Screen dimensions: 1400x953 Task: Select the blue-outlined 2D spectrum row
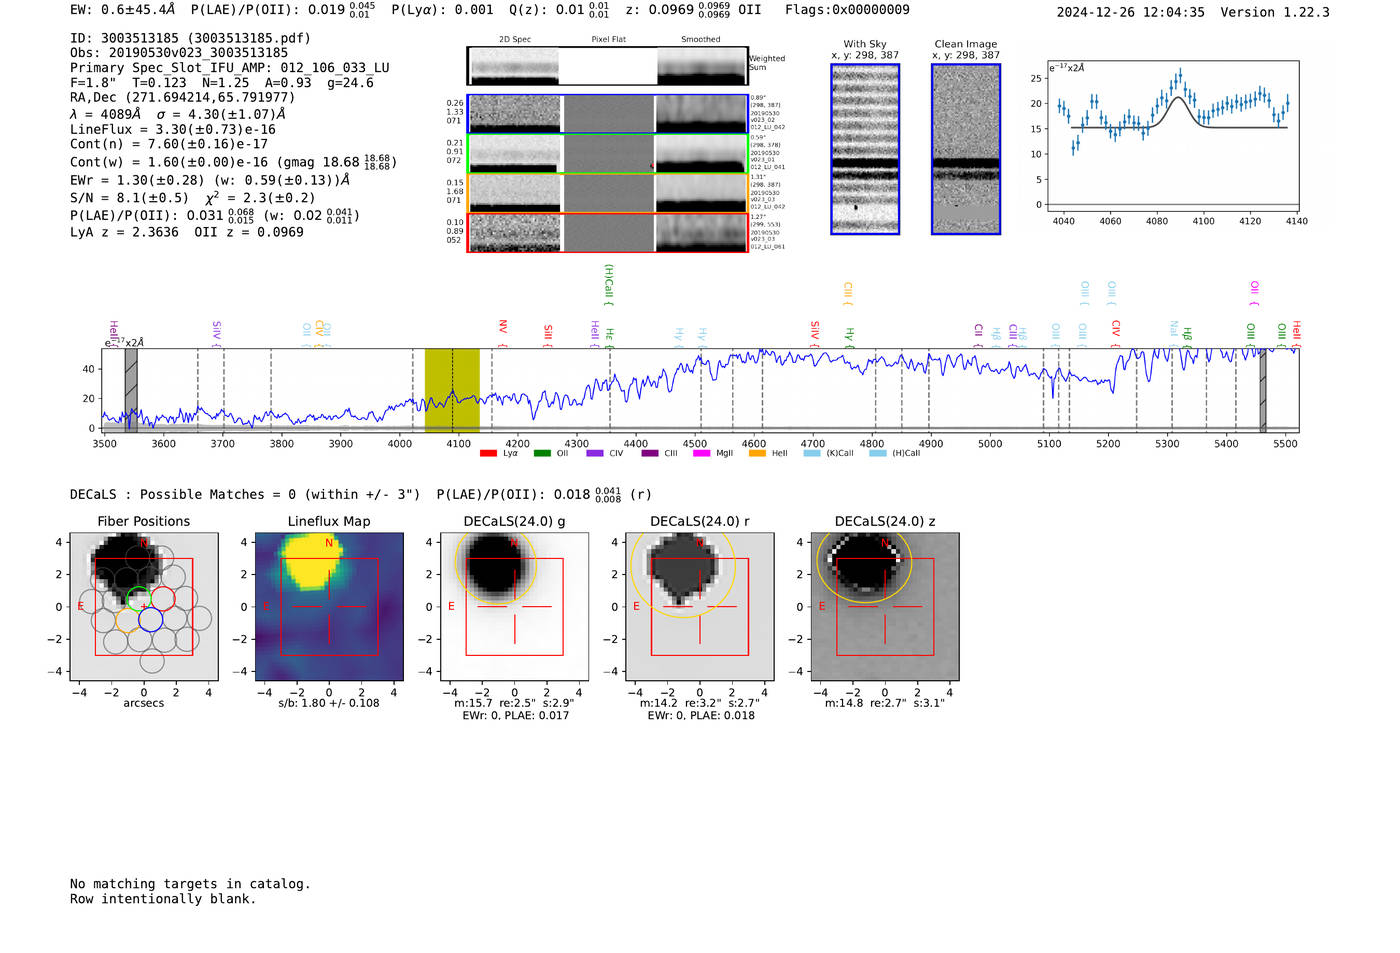tap(608, 114)
